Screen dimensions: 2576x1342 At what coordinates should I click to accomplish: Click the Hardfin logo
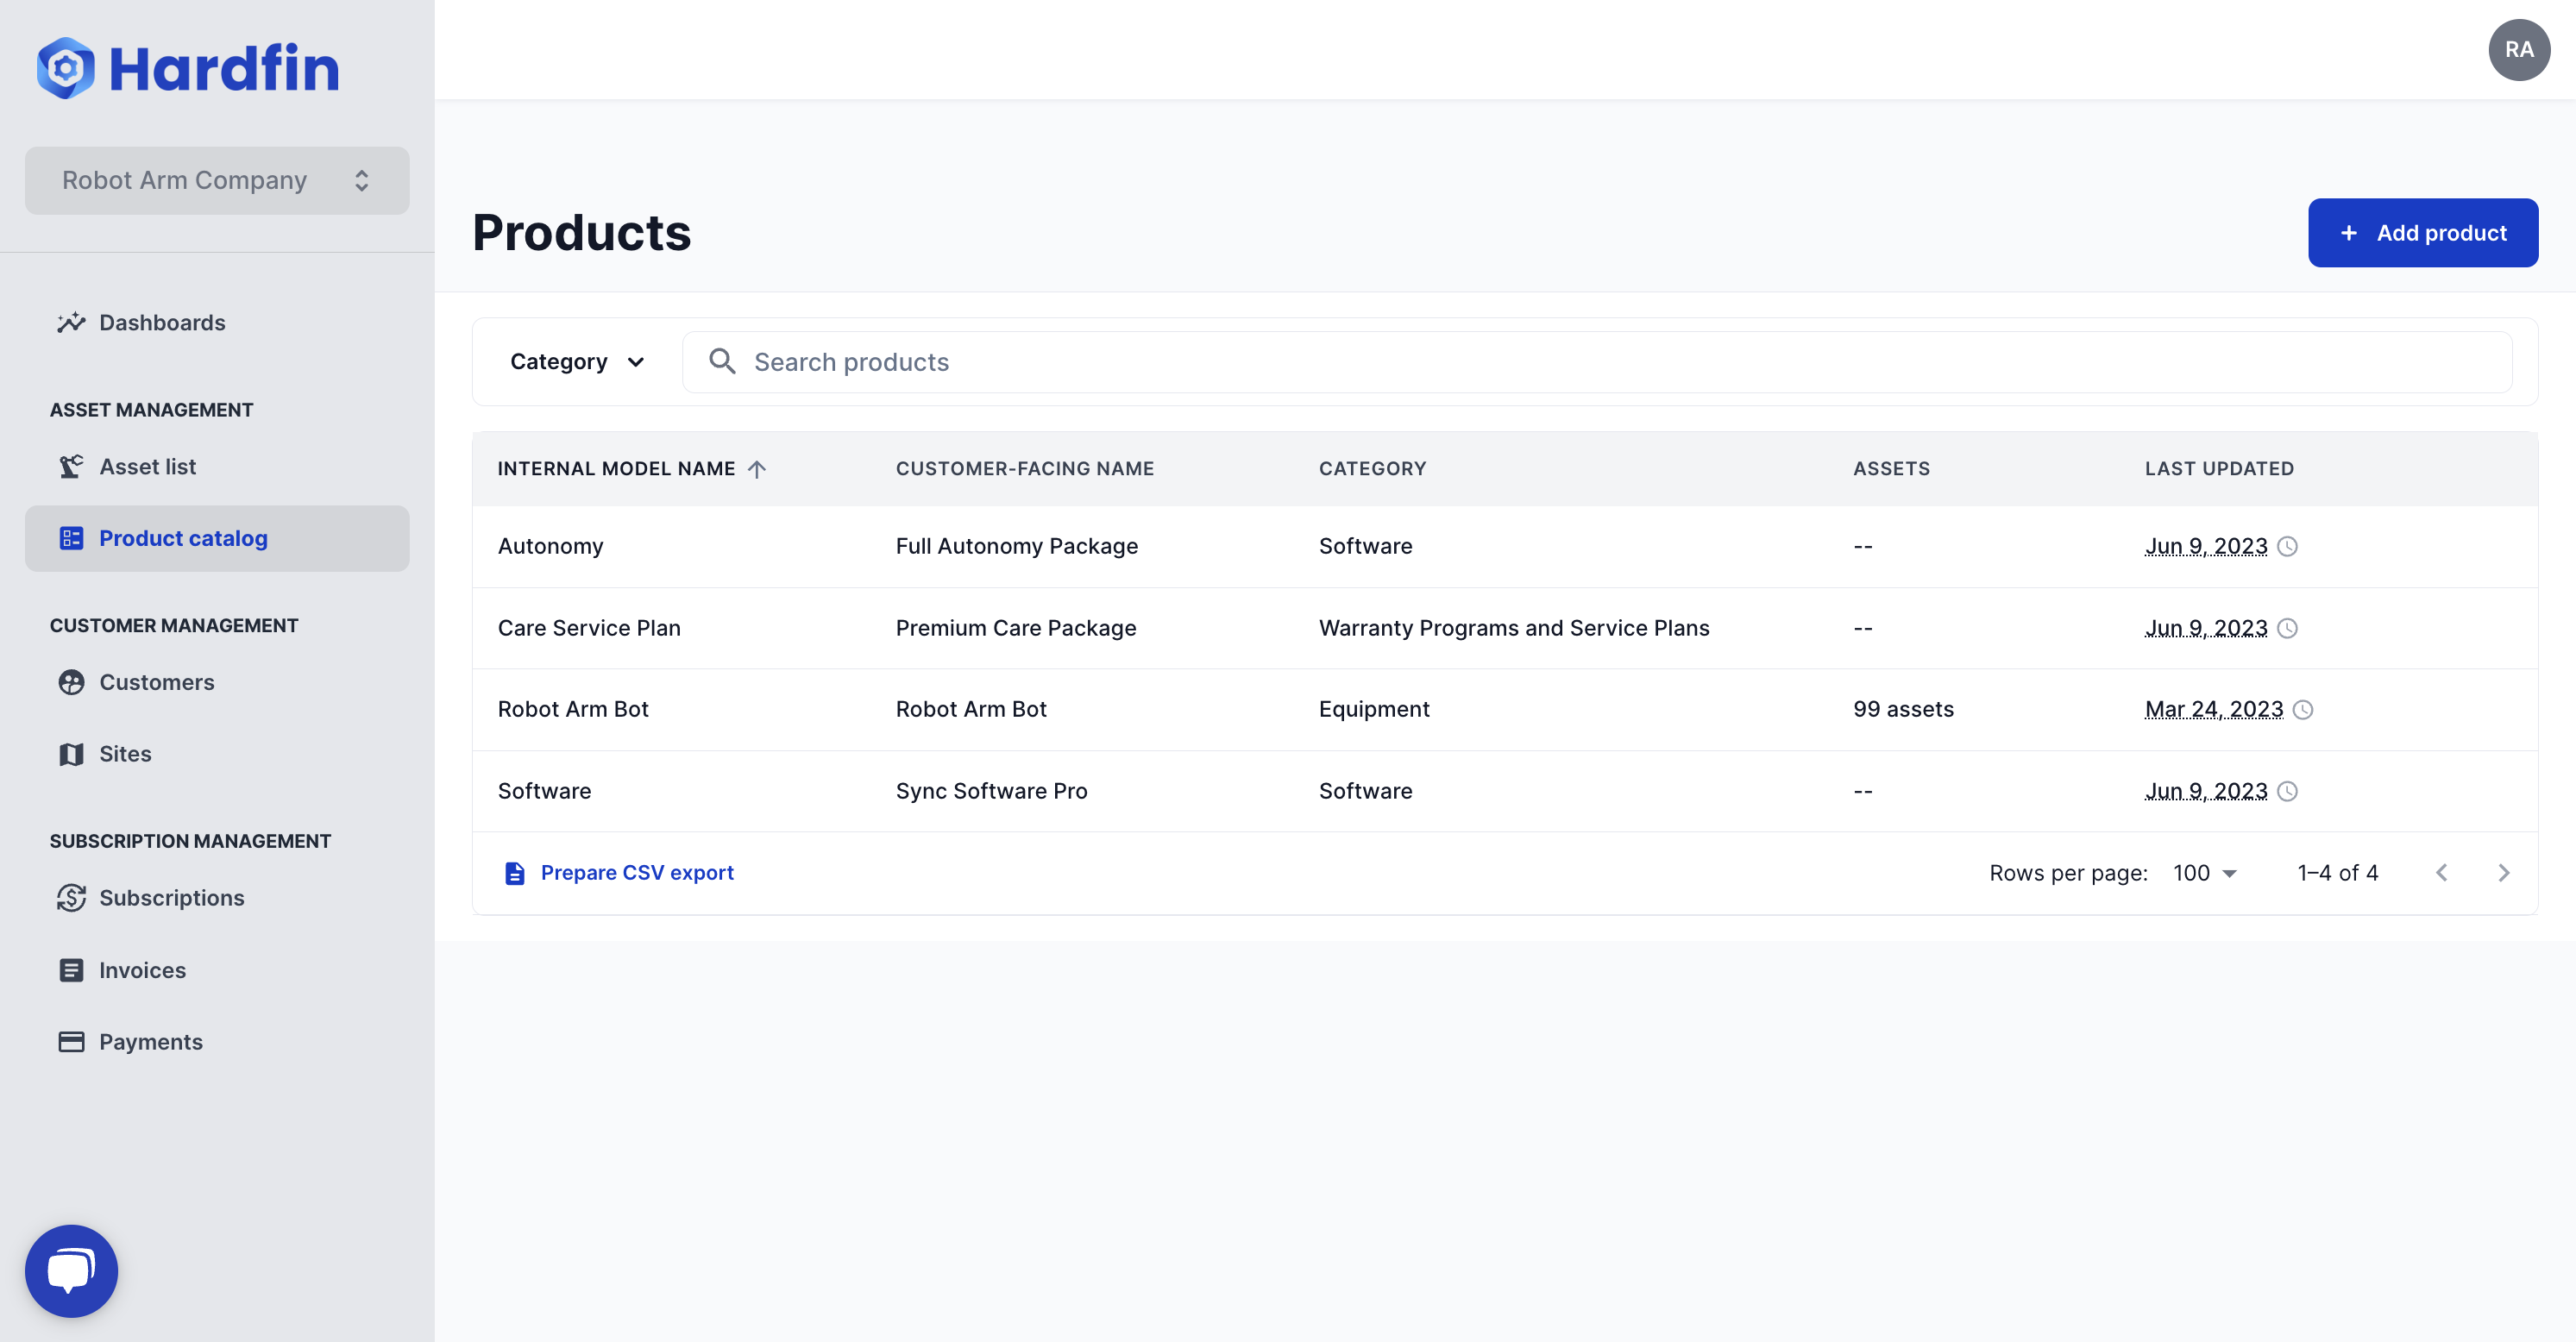click(x=188, y=68)
